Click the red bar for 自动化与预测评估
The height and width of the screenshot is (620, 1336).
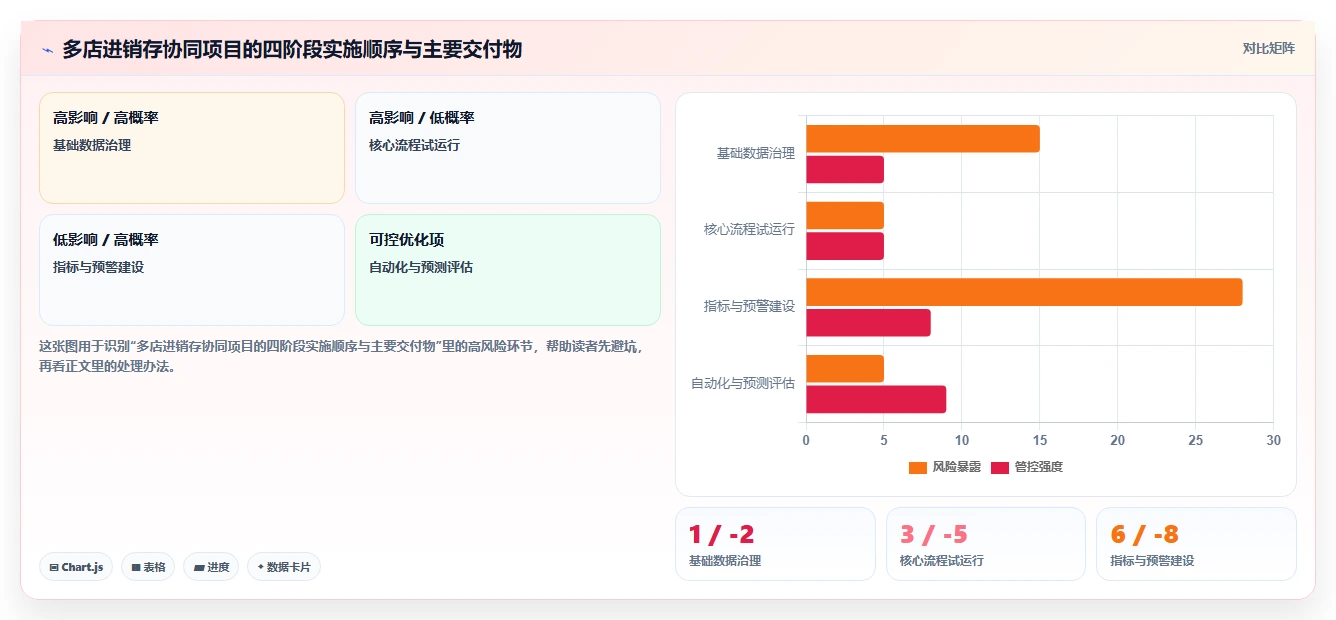876,399
